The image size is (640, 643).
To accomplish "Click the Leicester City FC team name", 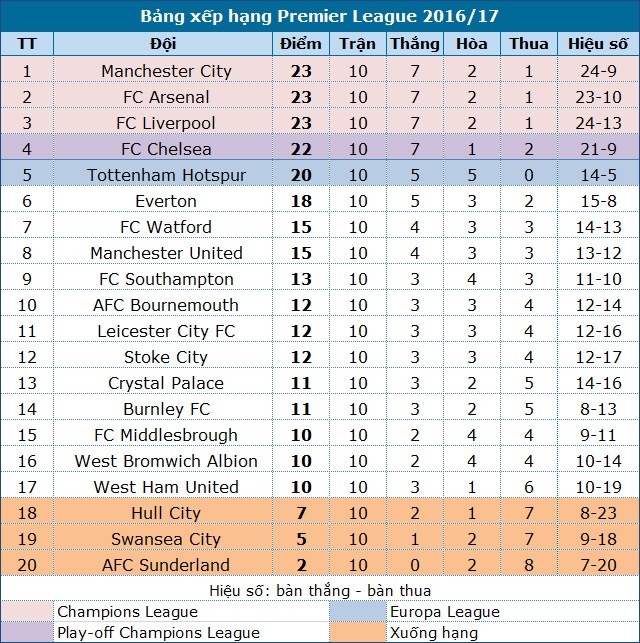I will [166, 331].
